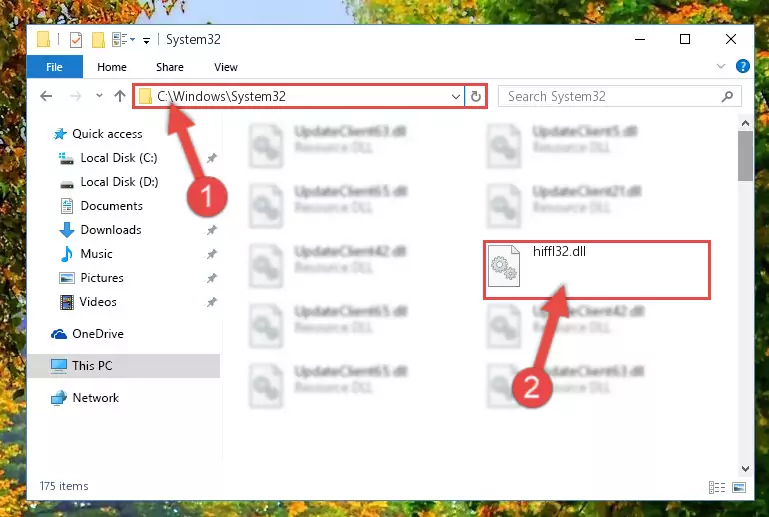This screenshot has width=769, height=517.
Task: Open Help with the question mark icon
Action: [743, 66]
